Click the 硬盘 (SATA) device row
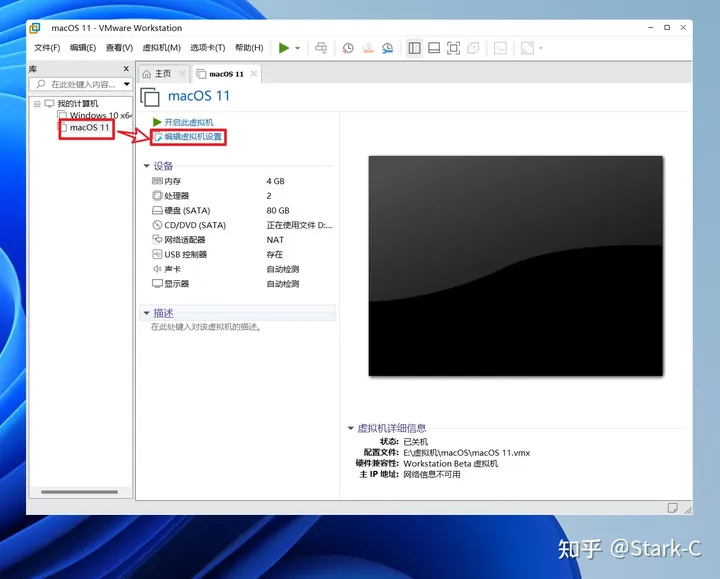720x579 pixels. click(x=242, y=210)
